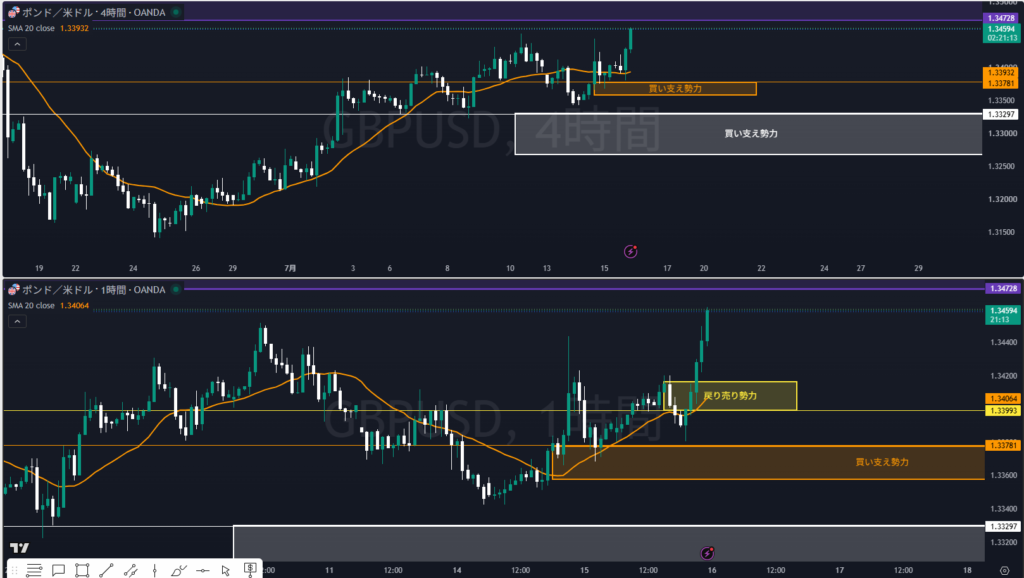Select the Fib retracement drawing tool
Viewport: 1024px width, 578px height.
click(x=34, y=570)
